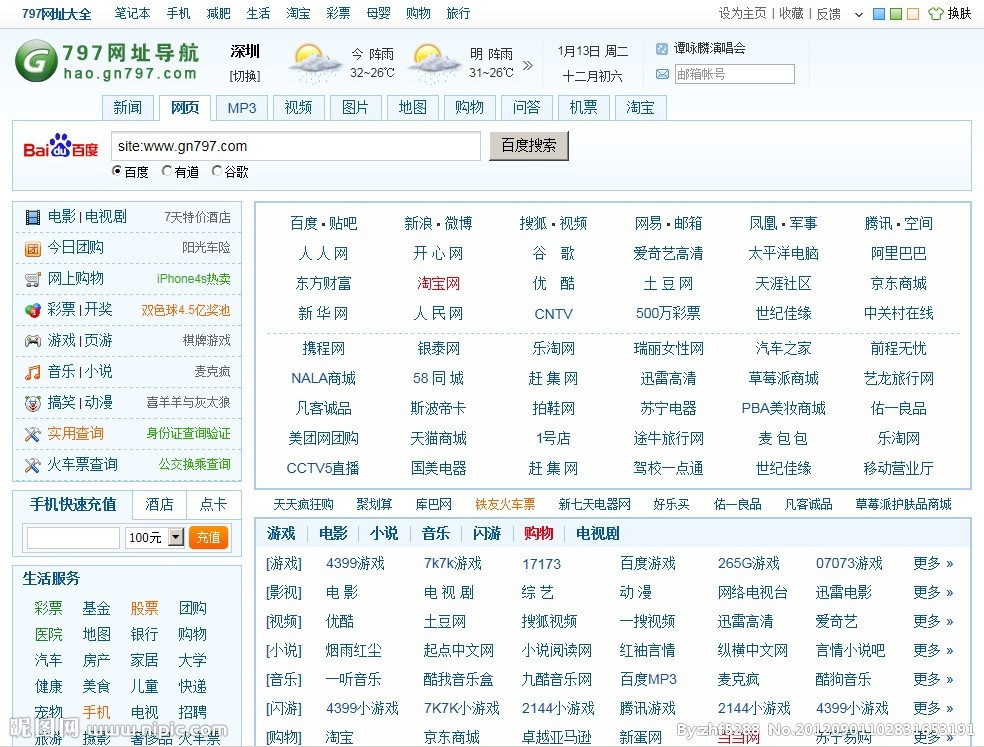Open the 酒店 tab beside 手机快速充值
This screenshot has height=747, width=984.
[x=159, y=504]
